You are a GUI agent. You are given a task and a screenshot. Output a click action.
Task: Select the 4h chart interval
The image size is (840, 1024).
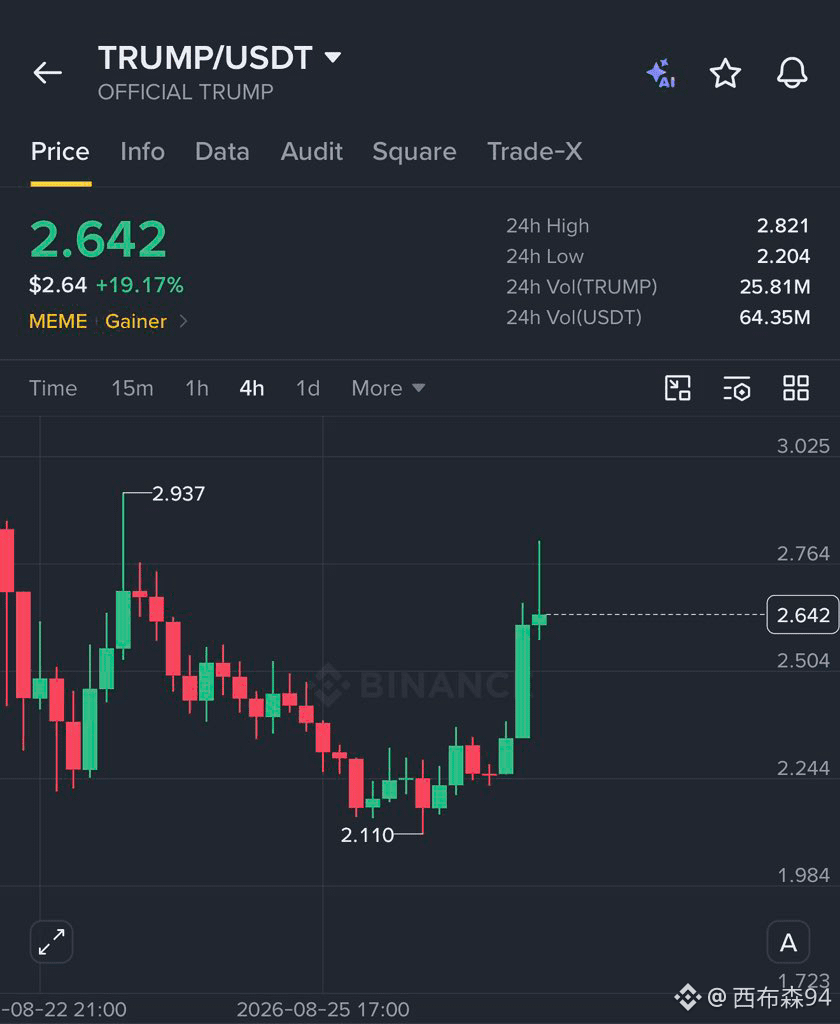point(251,388)
